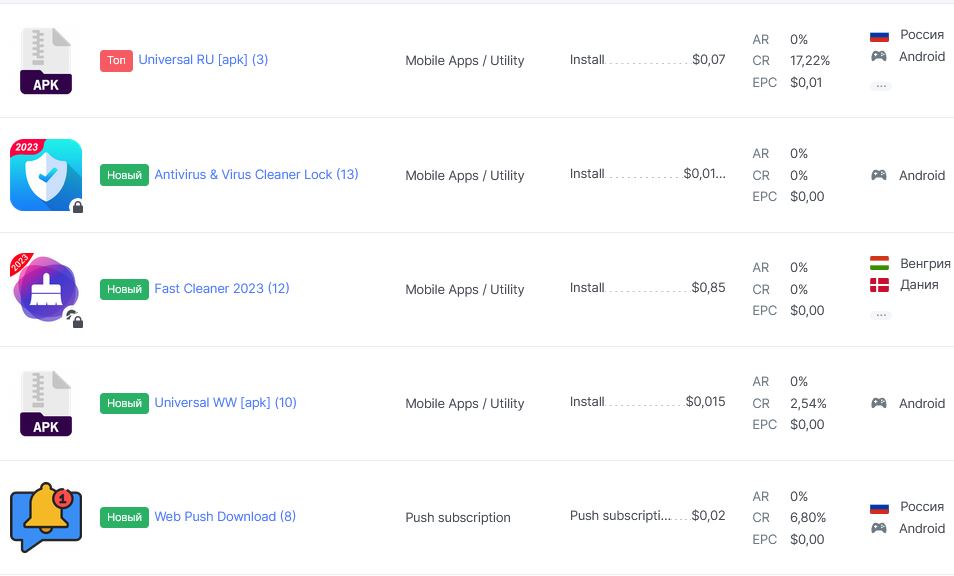
Task: Click the APK file icon for Universal WW
Action: tap(46, 403)
